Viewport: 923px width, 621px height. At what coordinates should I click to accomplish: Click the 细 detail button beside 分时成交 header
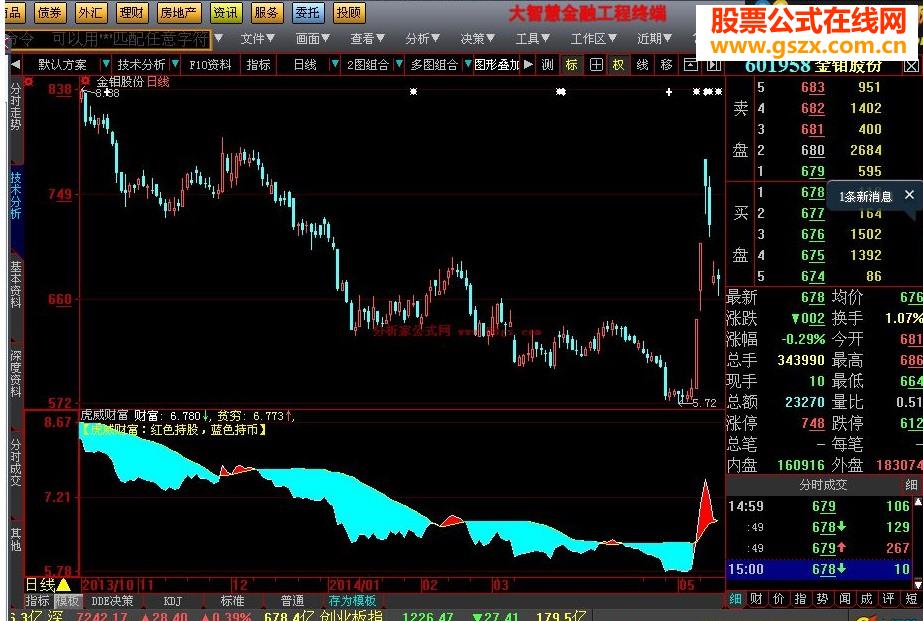(911, 485)
